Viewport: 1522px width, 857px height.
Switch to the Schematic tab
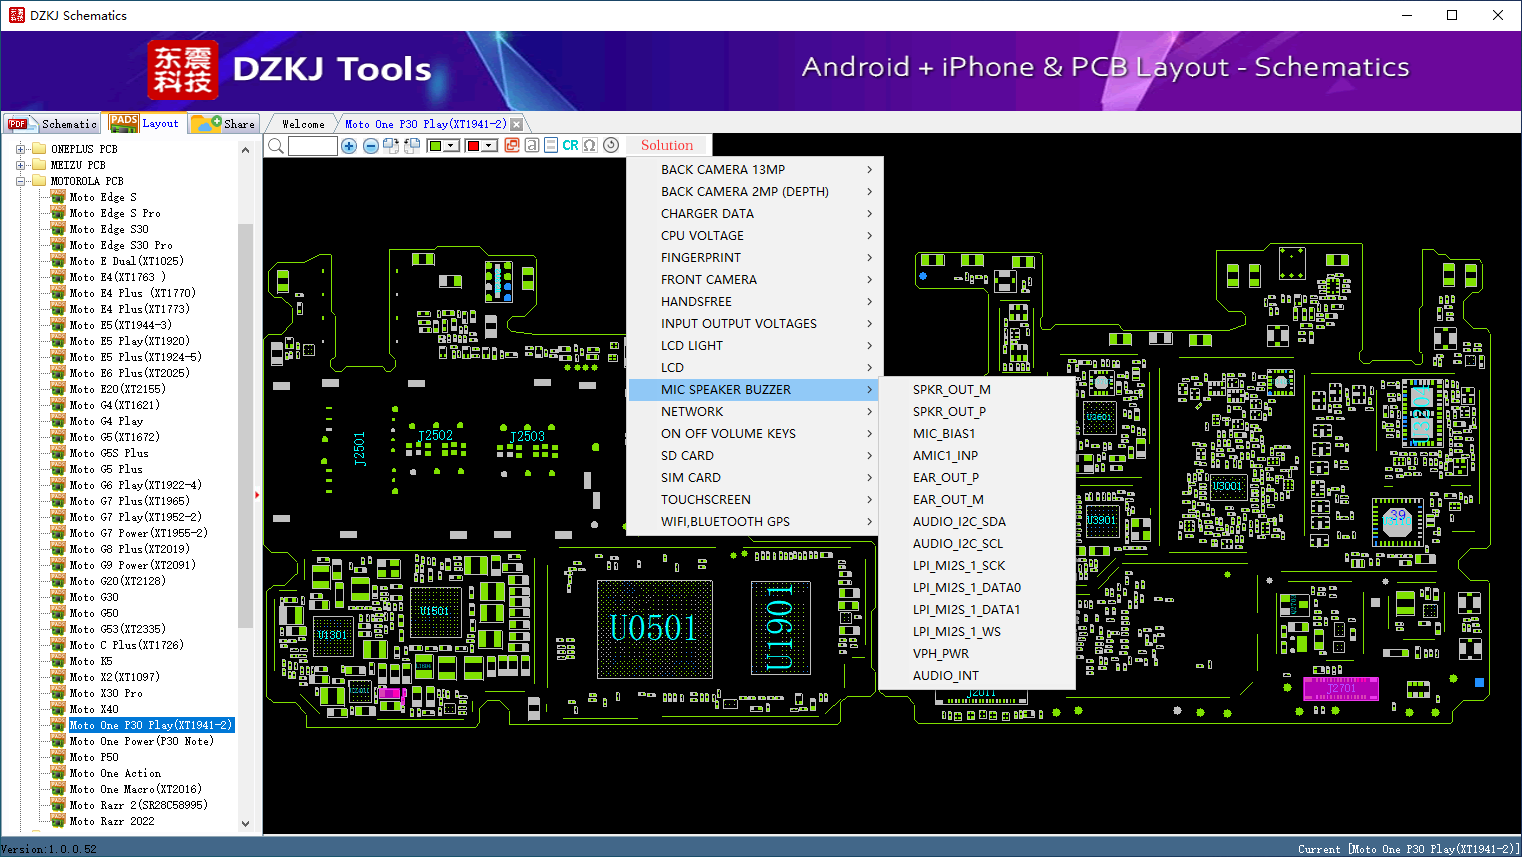pyautogui.click(x=52, y=124)
